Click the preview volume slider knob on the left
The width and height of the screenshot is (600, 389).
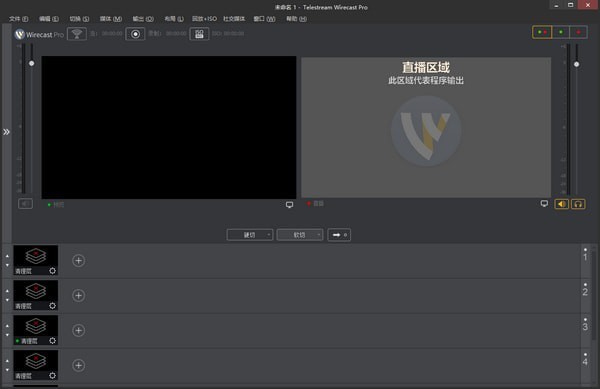[32, 63]
